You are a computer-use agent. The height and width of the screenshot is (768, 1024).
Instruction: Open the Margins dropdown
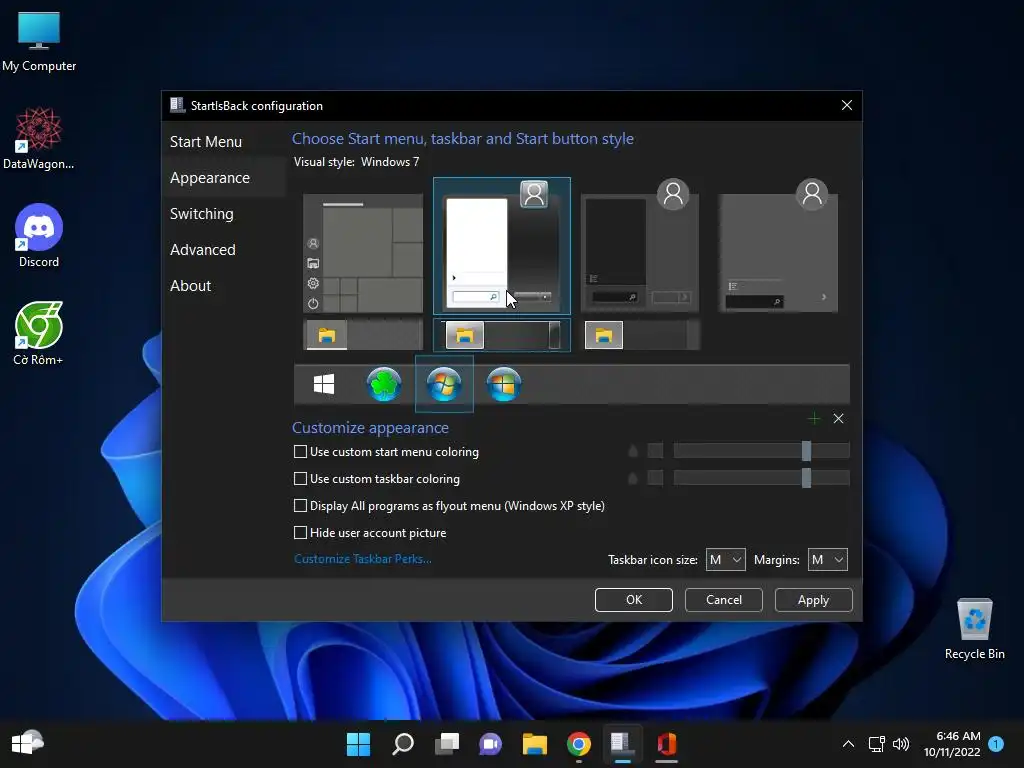click(827, 560)
